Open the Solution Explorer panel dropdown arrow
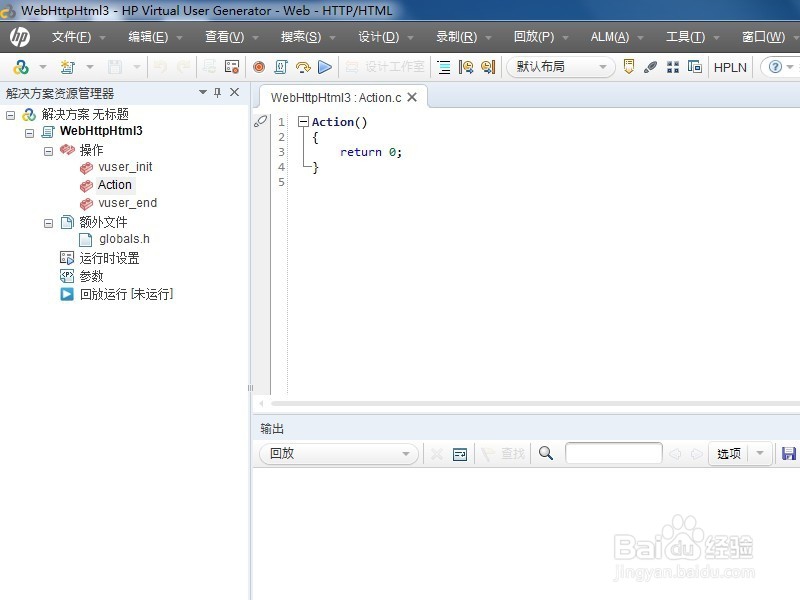This screenshot has height=600, width=800. (x=203, y=92)
